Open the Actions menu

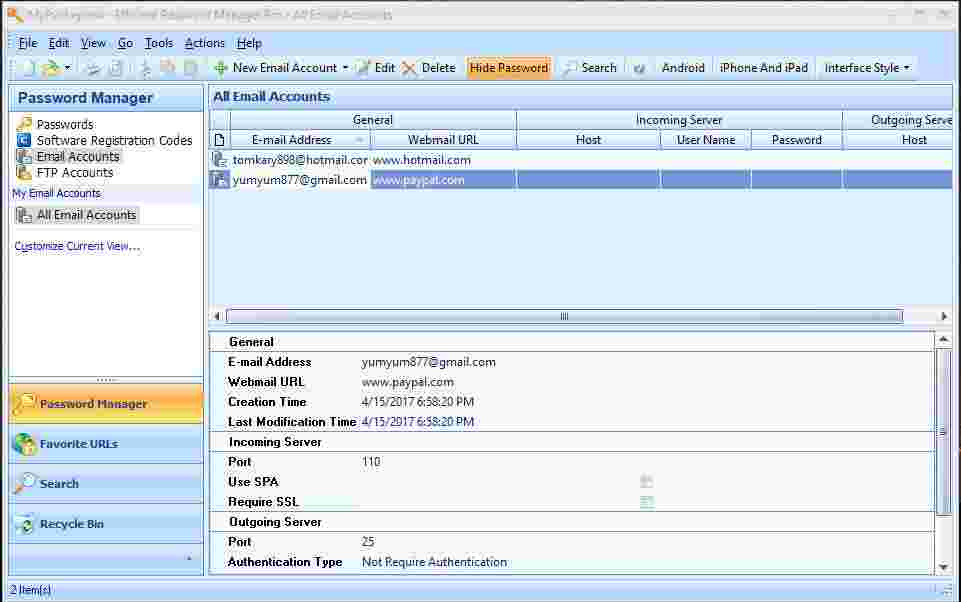click(204, 43)
